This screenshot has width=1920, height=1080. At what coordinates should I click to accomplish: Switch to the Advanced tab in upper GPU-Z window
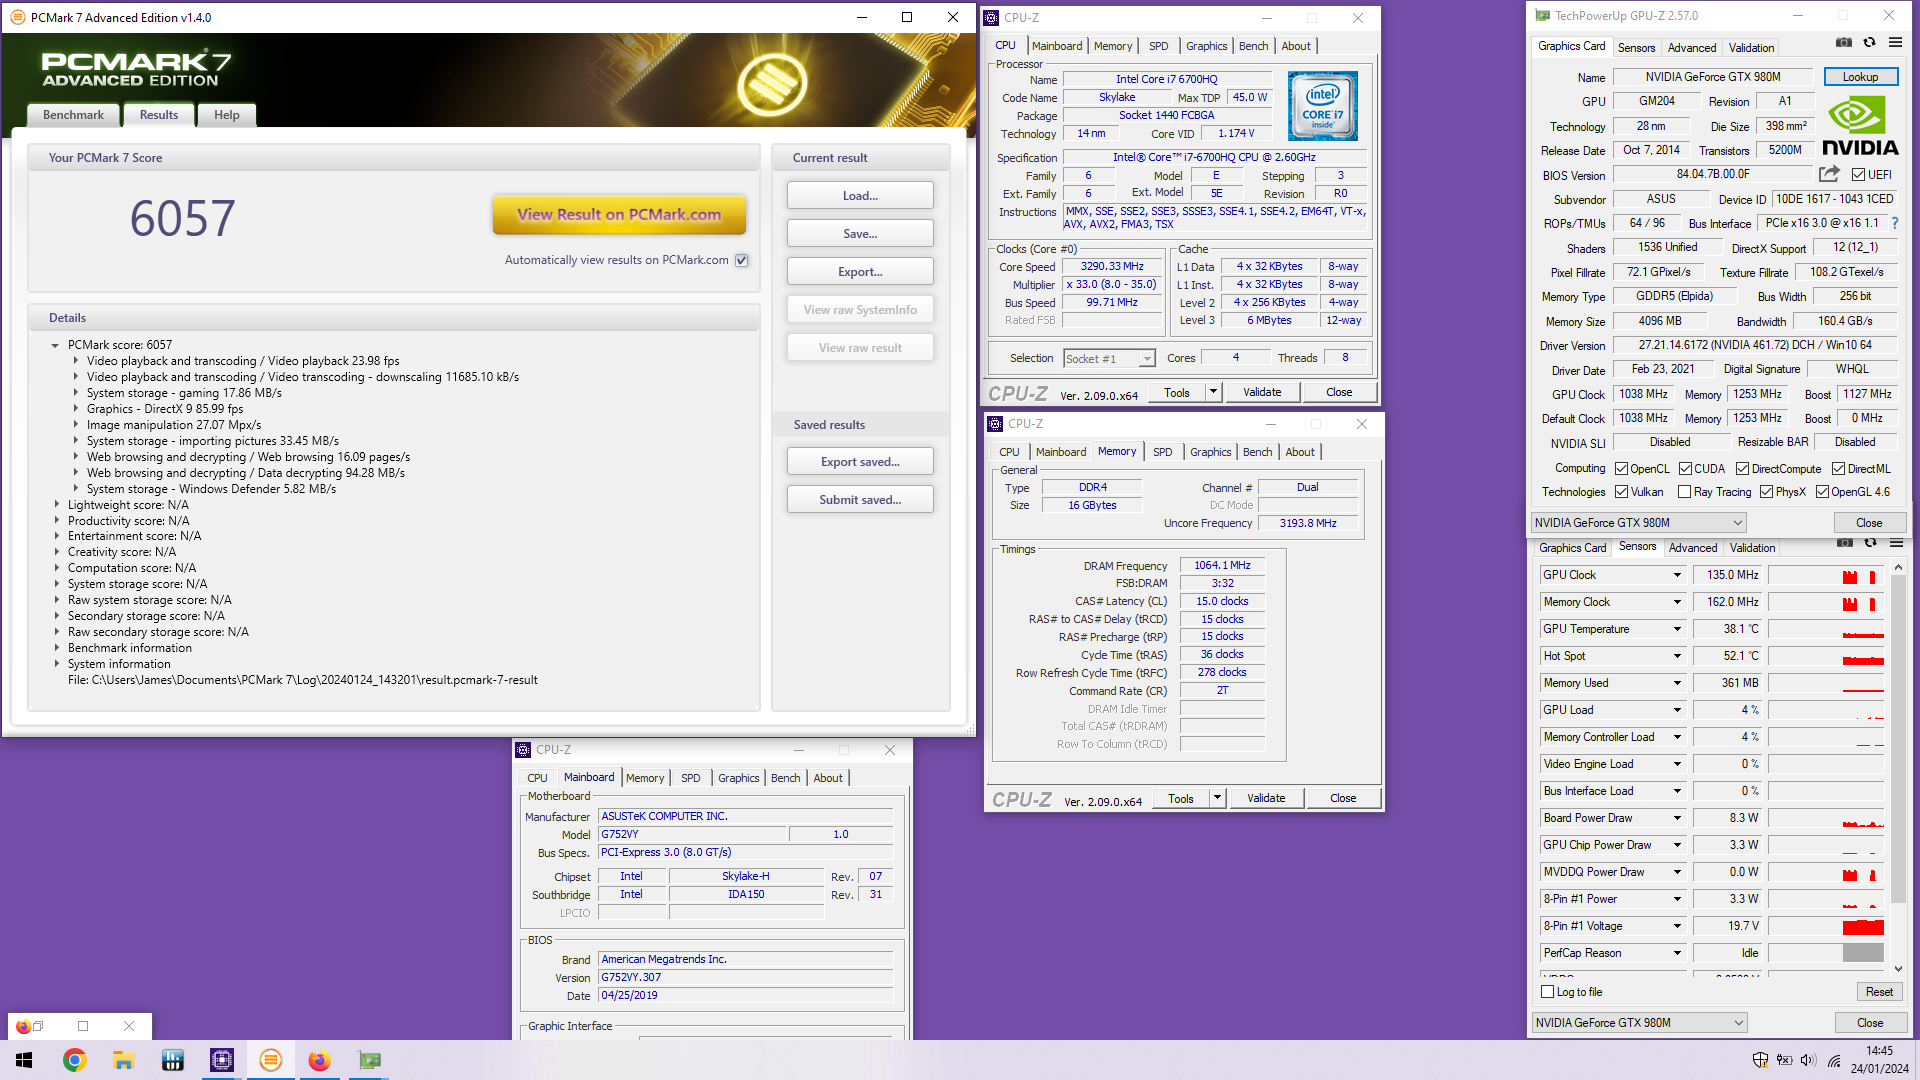(x=1692, y=48)
